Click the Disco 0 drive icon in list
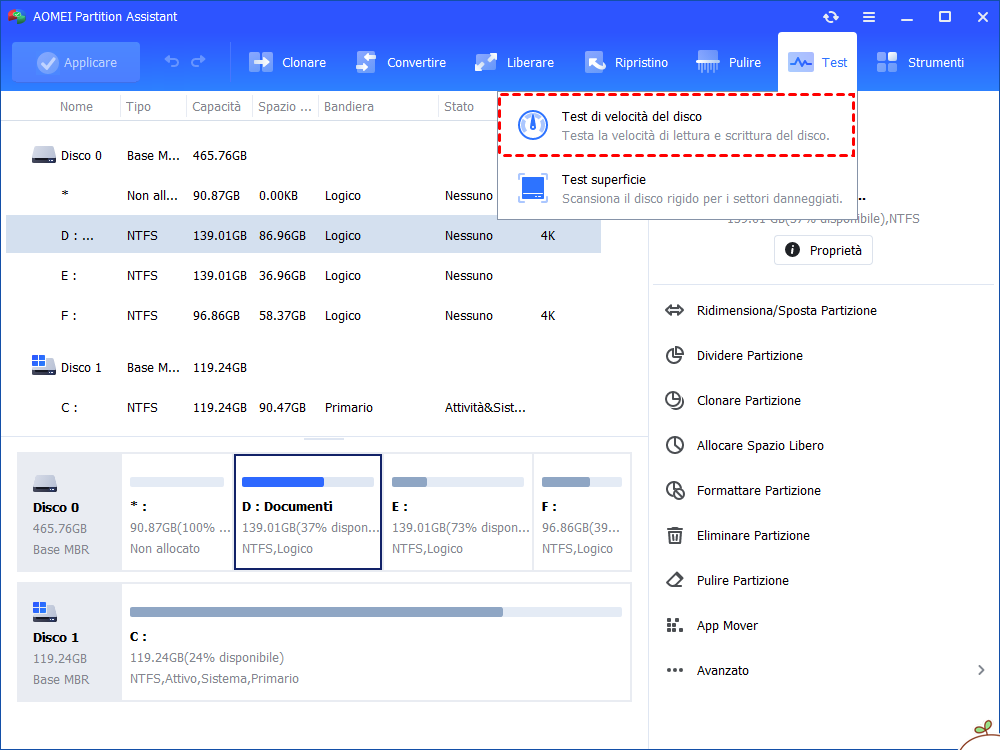The height and width of the screenshot is (750, 1000). click(44, 155)
